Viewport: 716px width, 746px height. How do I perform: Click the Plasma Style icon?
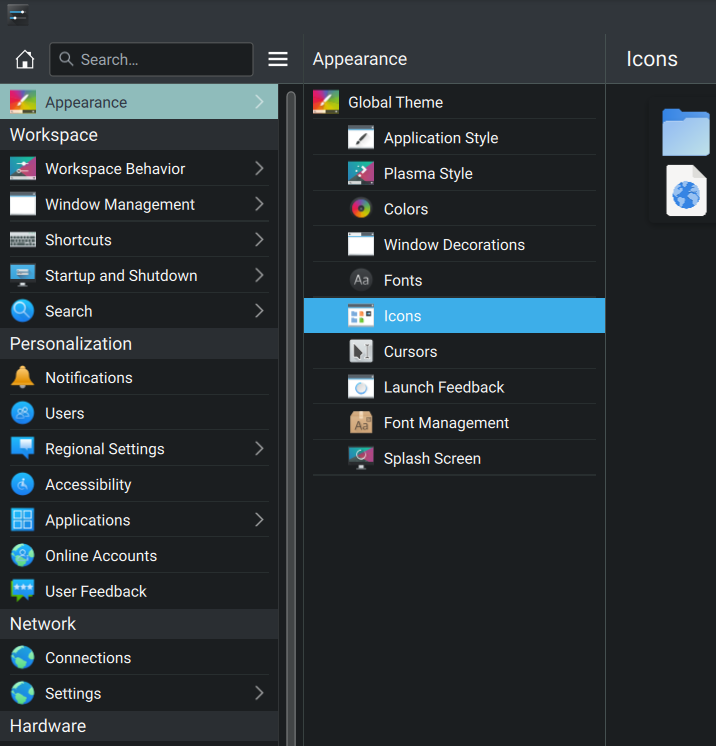361,173
